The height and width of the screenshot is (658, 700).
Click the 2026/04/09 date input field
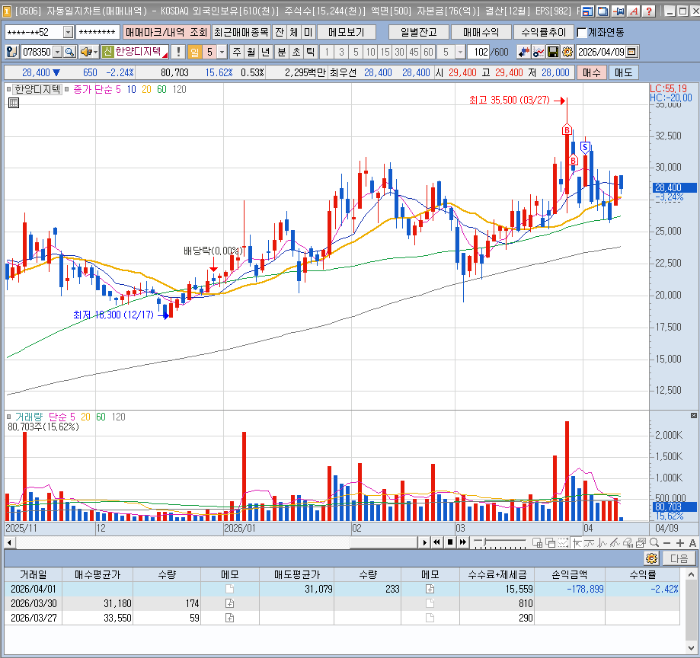pyautogui.click(x=601, y=52)
